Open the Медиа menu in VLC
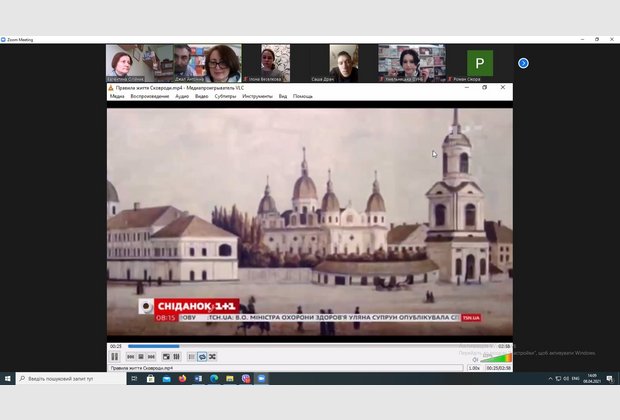The image size is (620, 420). tap(117, 96)
